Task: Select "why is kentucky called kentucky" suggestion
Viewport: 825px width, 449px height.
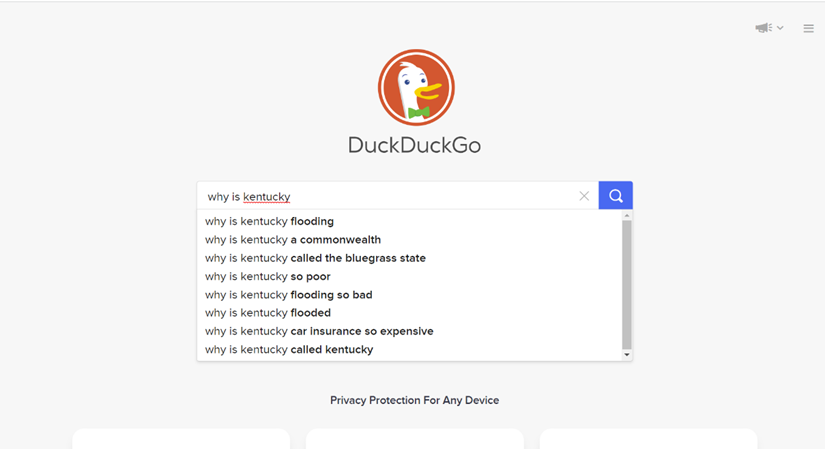Action: (289, 350)
